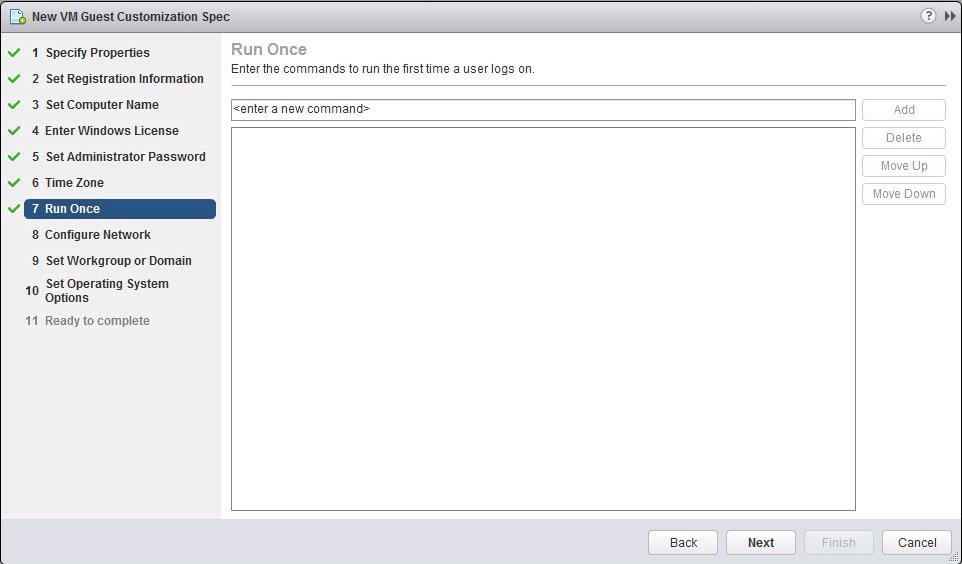Click the green checkmark beside Run Once
Image resolution: width=962 pixels, height=564 pixels.
click(x=14, y=209)
